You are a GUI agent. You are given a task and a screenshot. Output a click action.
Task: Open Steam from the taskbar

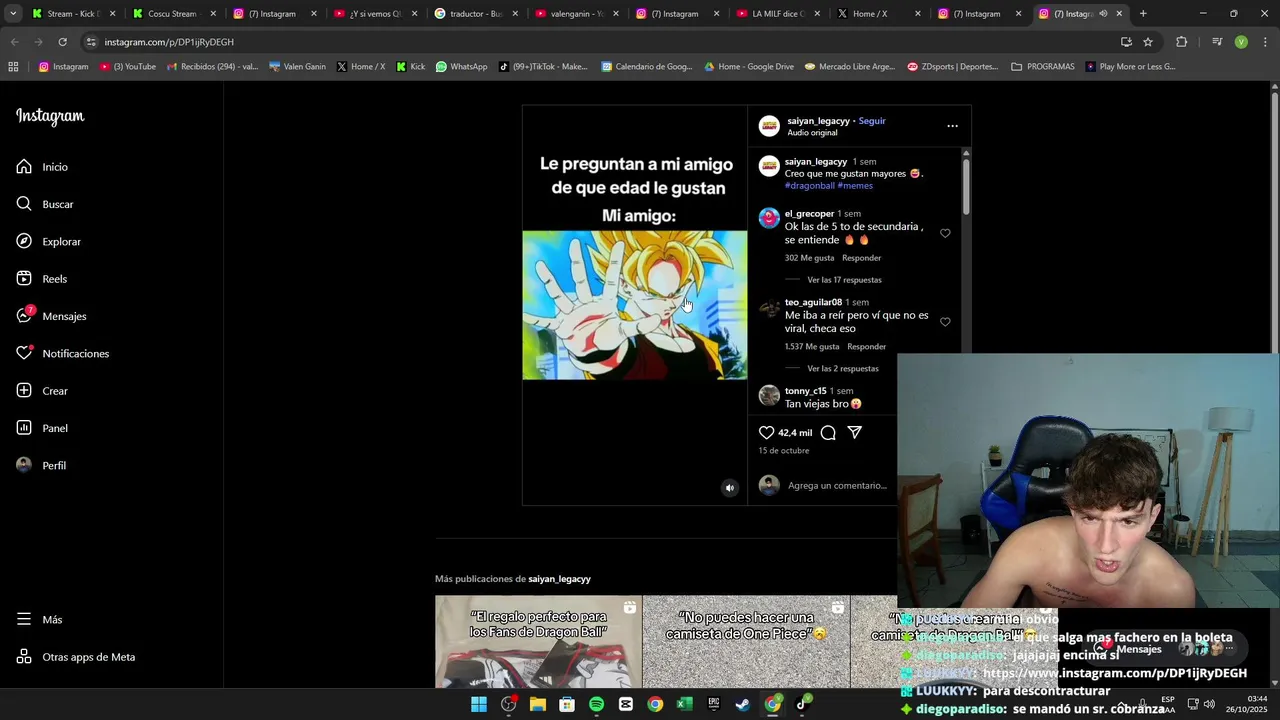click(742, 704)
